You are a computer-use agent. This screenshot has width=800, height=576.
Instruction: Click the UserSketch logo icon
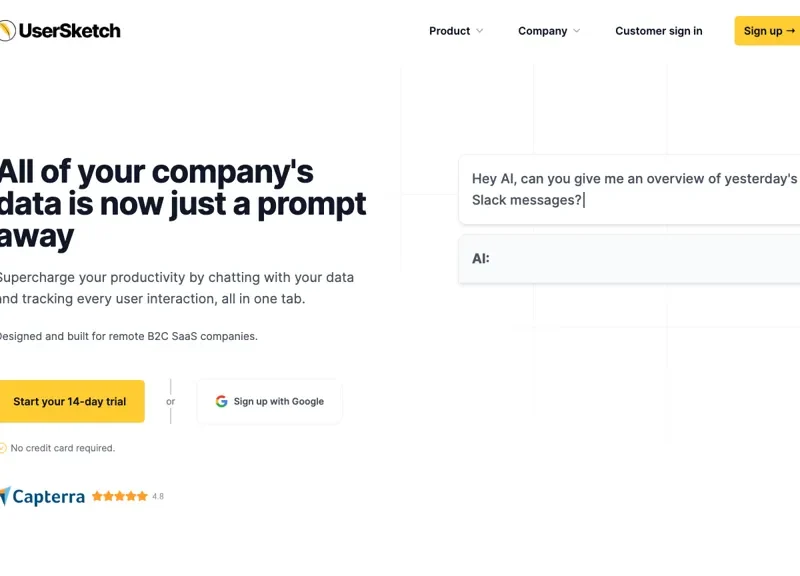(x=7, y=31)
